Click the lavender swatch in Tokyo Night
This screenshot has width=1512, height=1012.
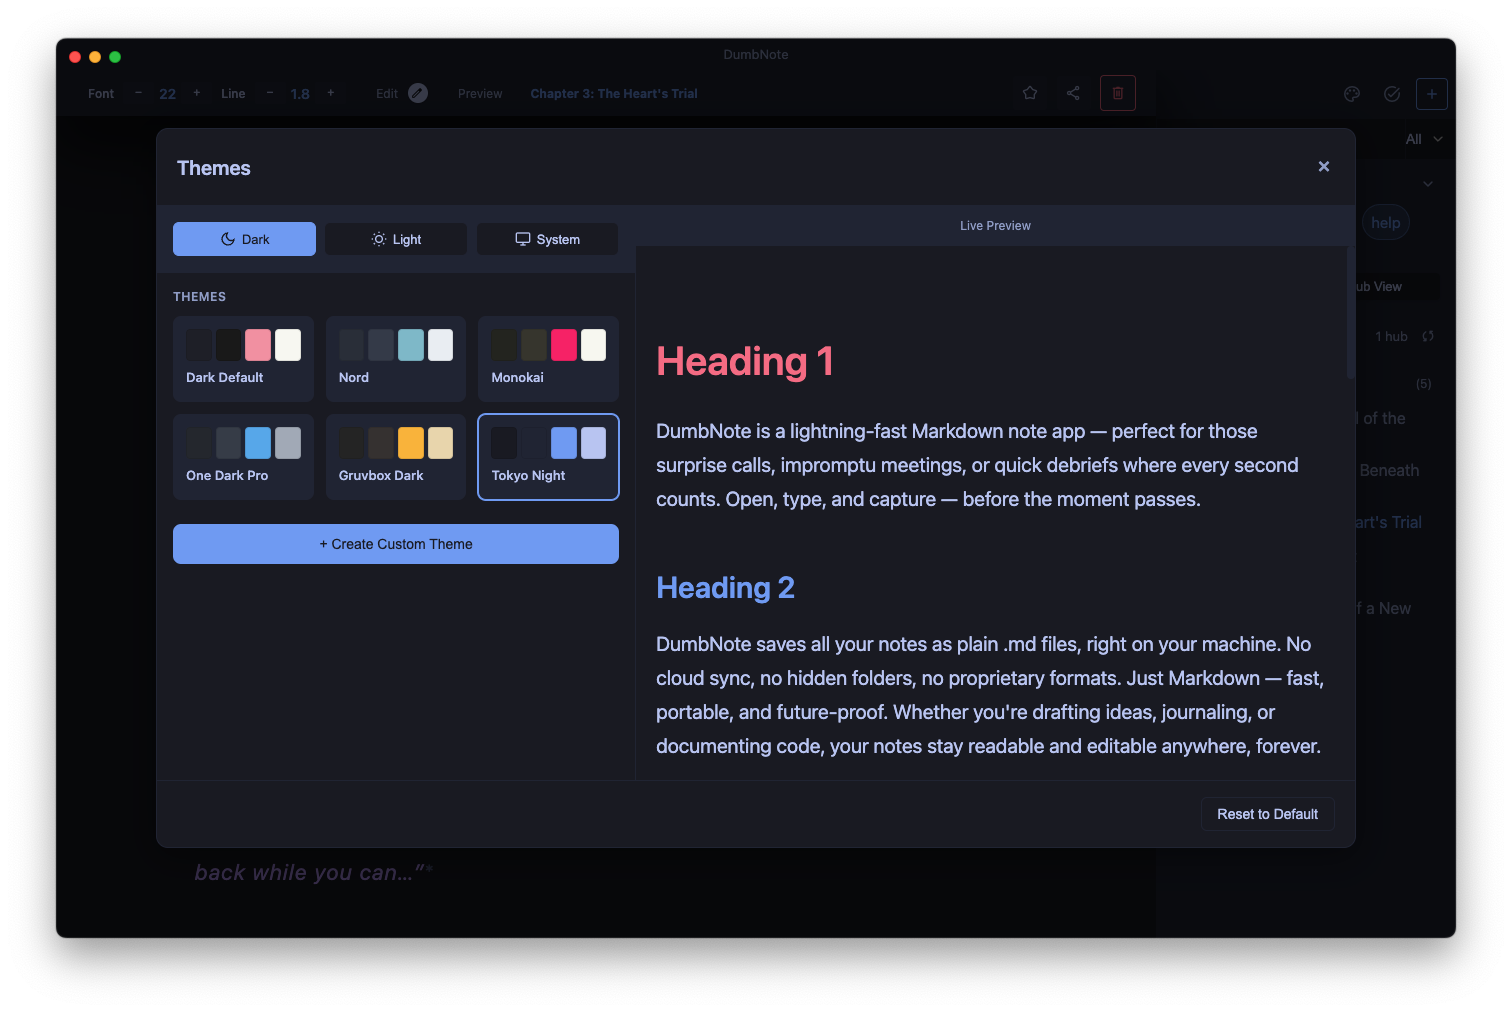point(593,443)
